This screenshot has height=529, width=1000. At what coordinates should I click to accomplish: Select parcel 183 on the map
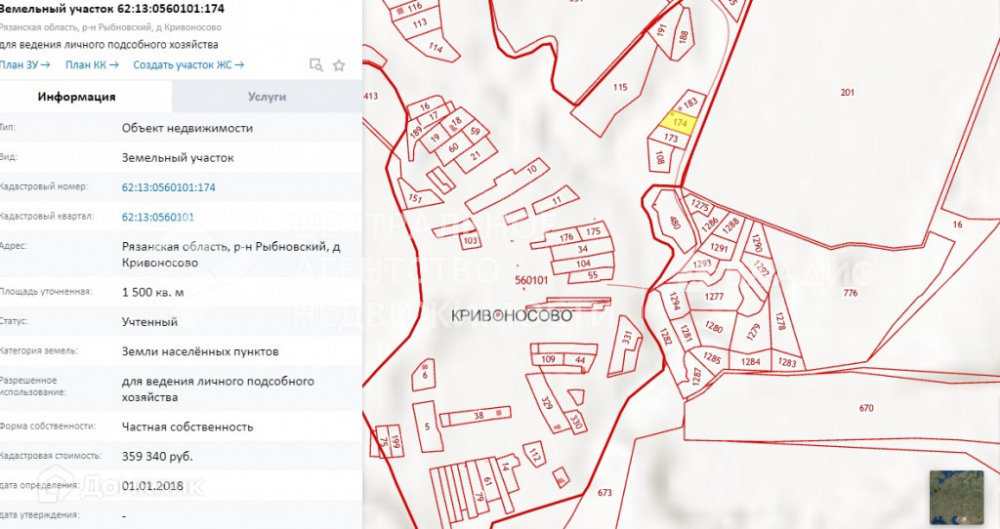tap(690, 103)
